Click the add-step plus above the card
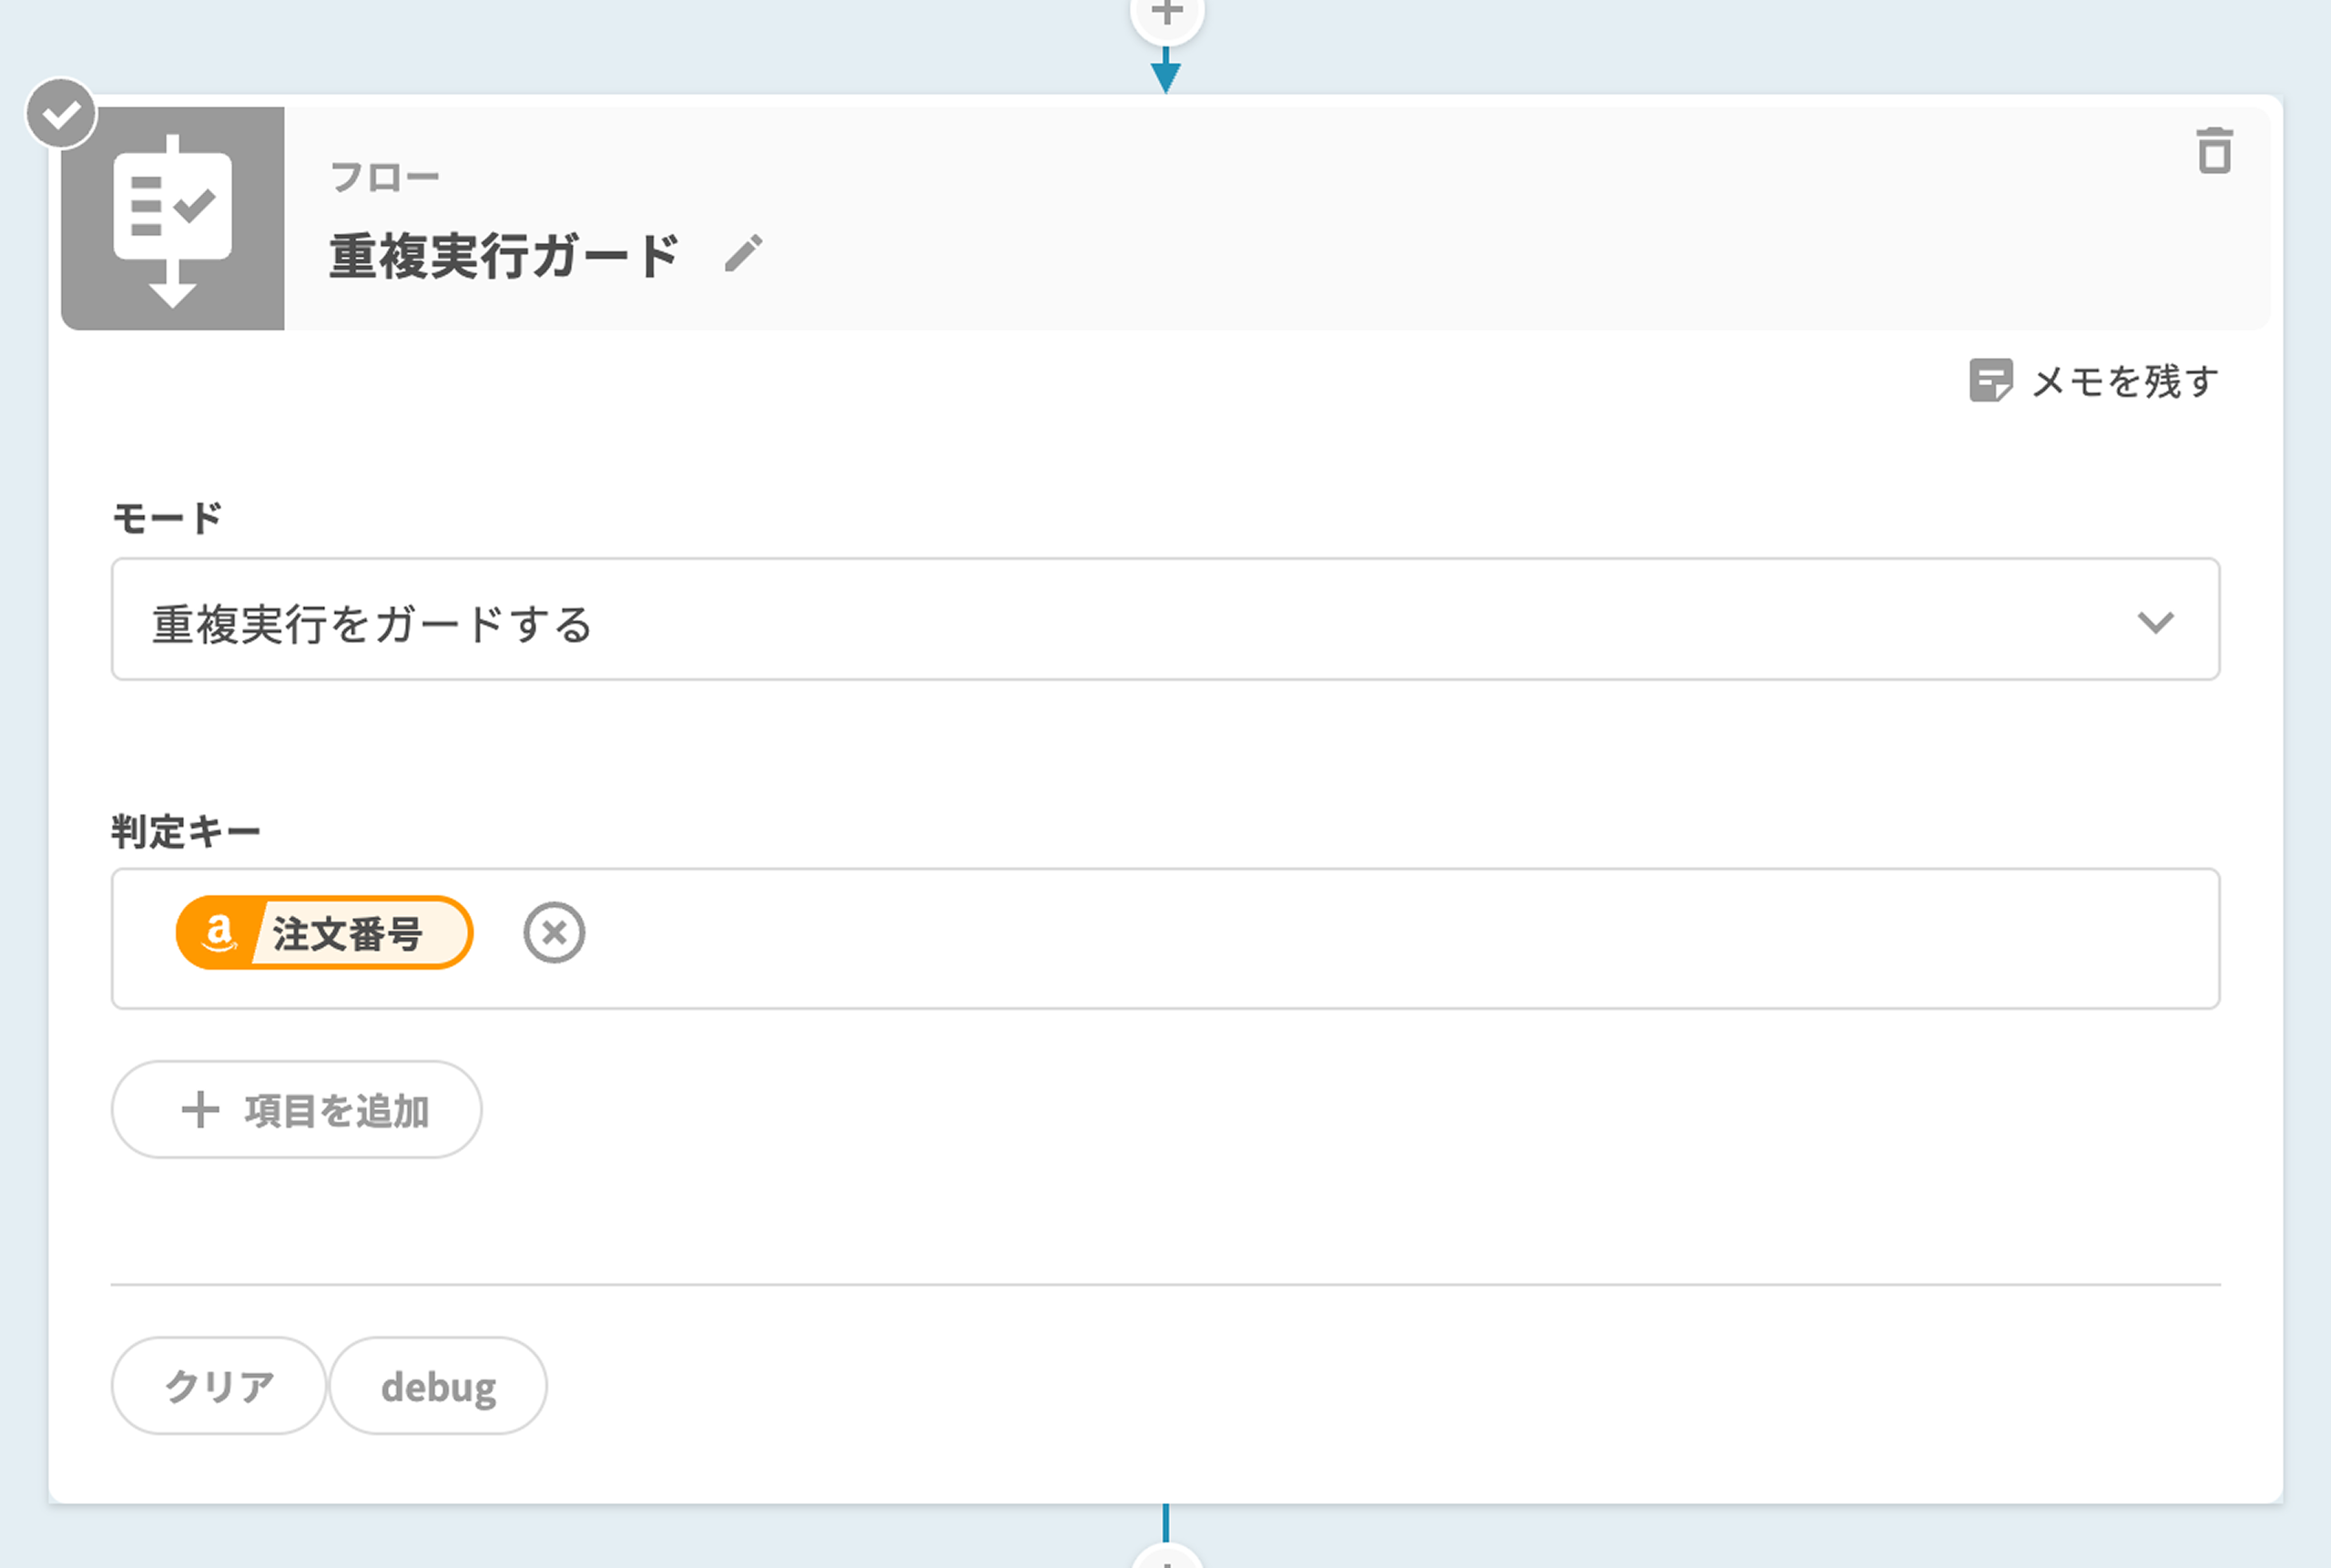 tap(1166, 14)
